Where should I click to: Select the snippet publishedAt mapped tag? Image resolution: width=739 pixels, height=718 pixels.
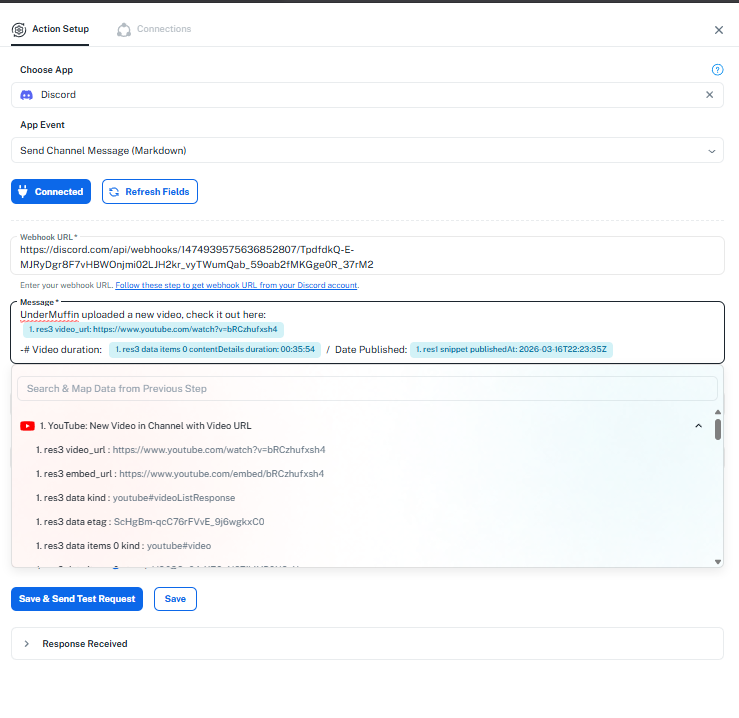pyautogui.click(x=511, y=350)
